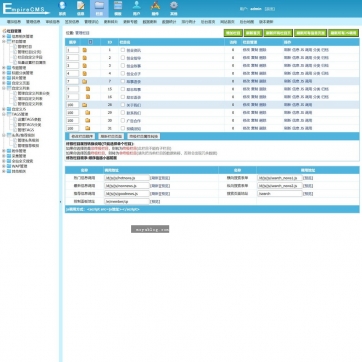
Task: Open the Information (信息) icon in top navigation
Action: 81,8
